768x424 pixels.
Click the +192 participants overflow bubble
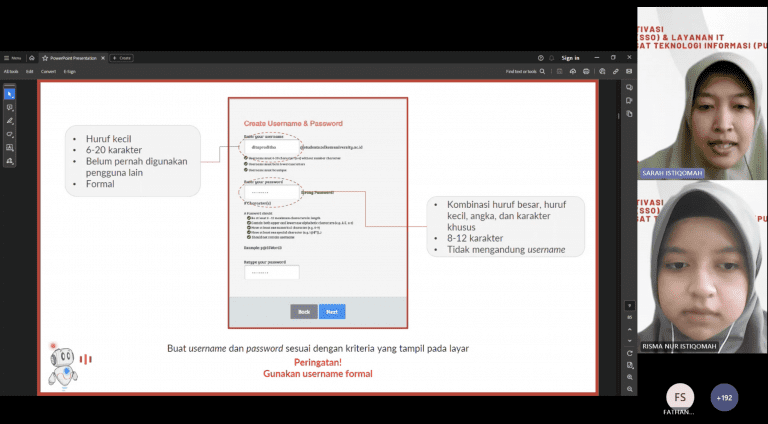724,396
